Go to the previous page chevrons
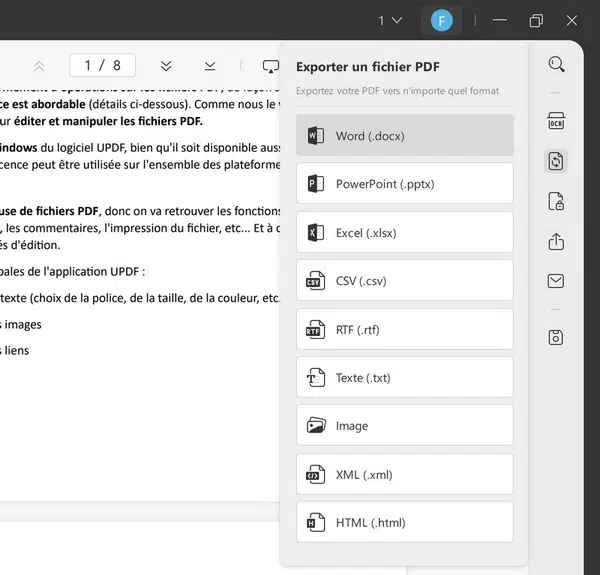Screen dimensions: 600x575 (x=39, y=66)
